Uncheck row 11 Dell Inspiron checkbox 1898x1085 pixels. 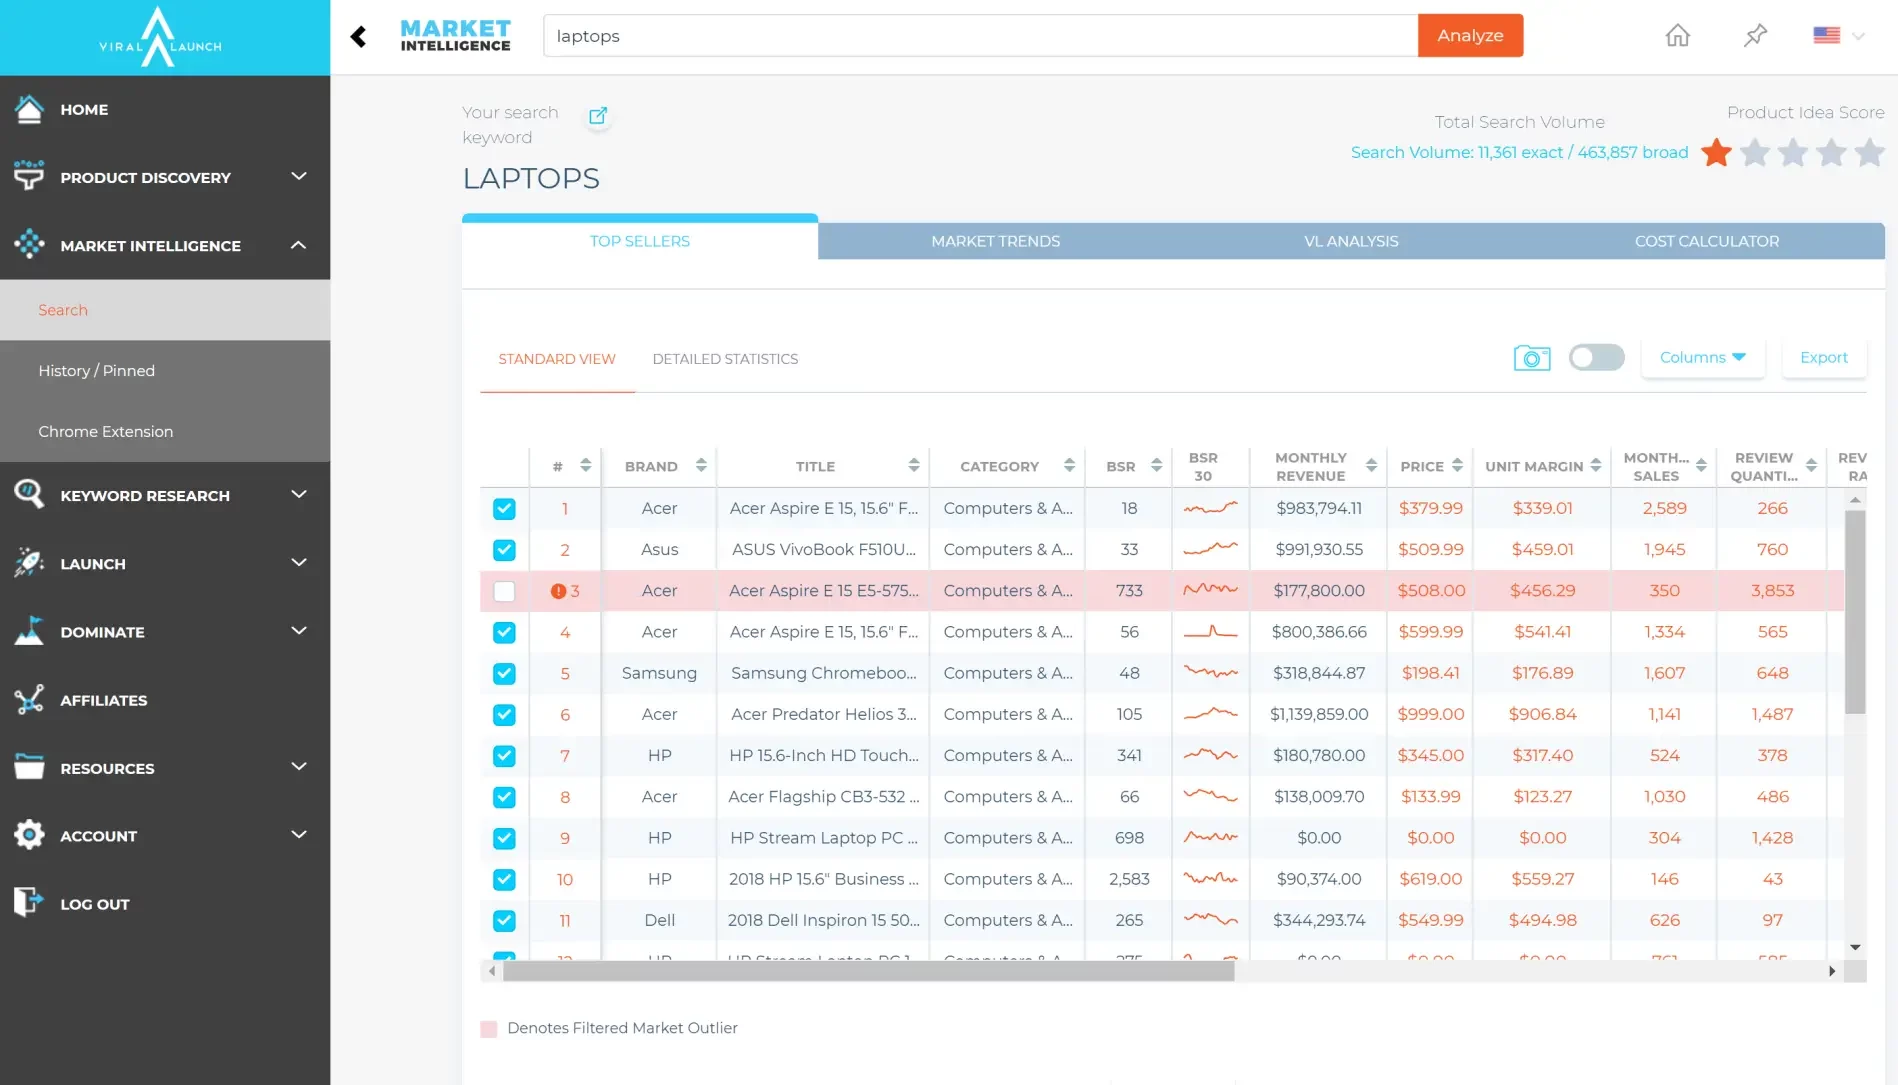click(504, 921)
